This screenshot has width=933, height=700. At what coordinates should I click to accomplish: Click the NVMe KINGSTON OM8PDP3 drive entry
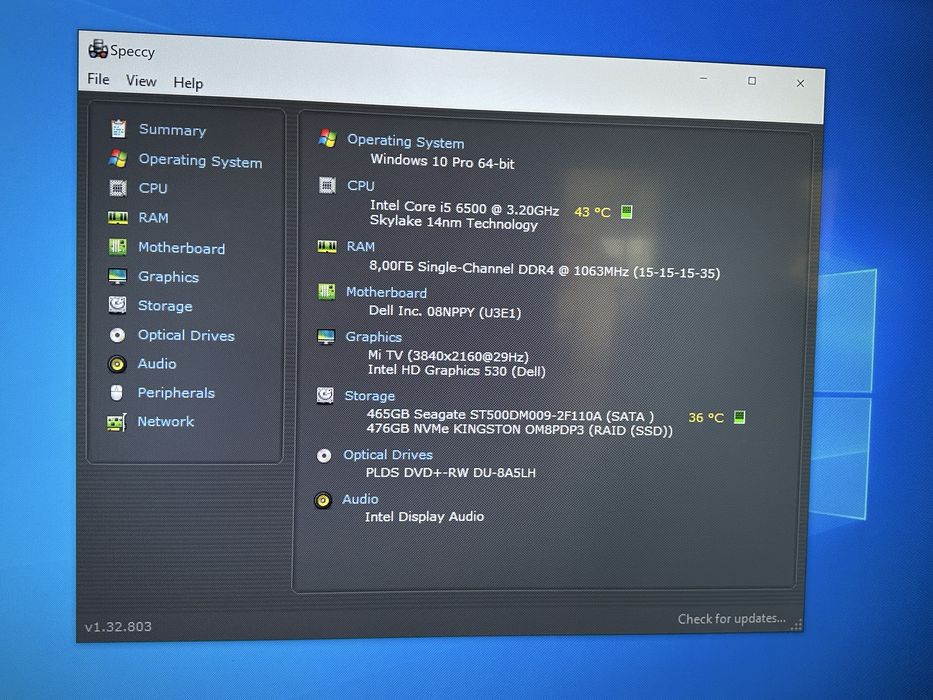tap(519, 429)
